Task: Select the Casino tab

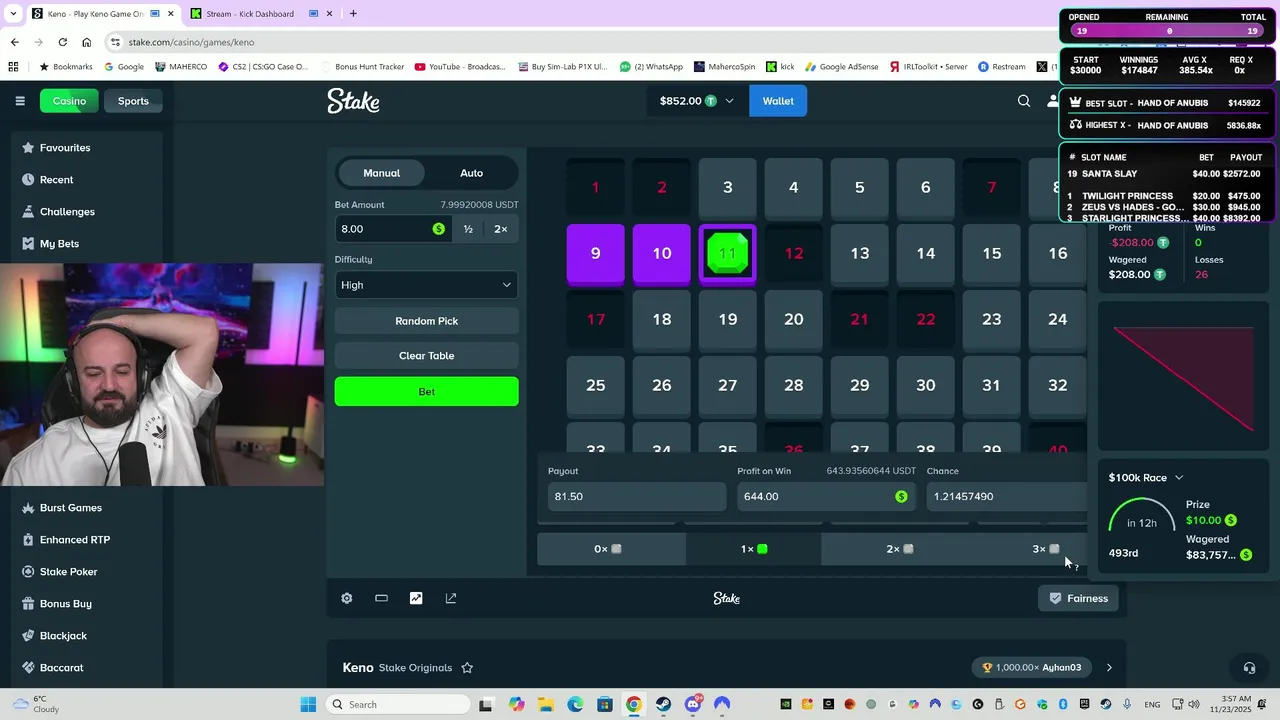Action: coord(69,101)
